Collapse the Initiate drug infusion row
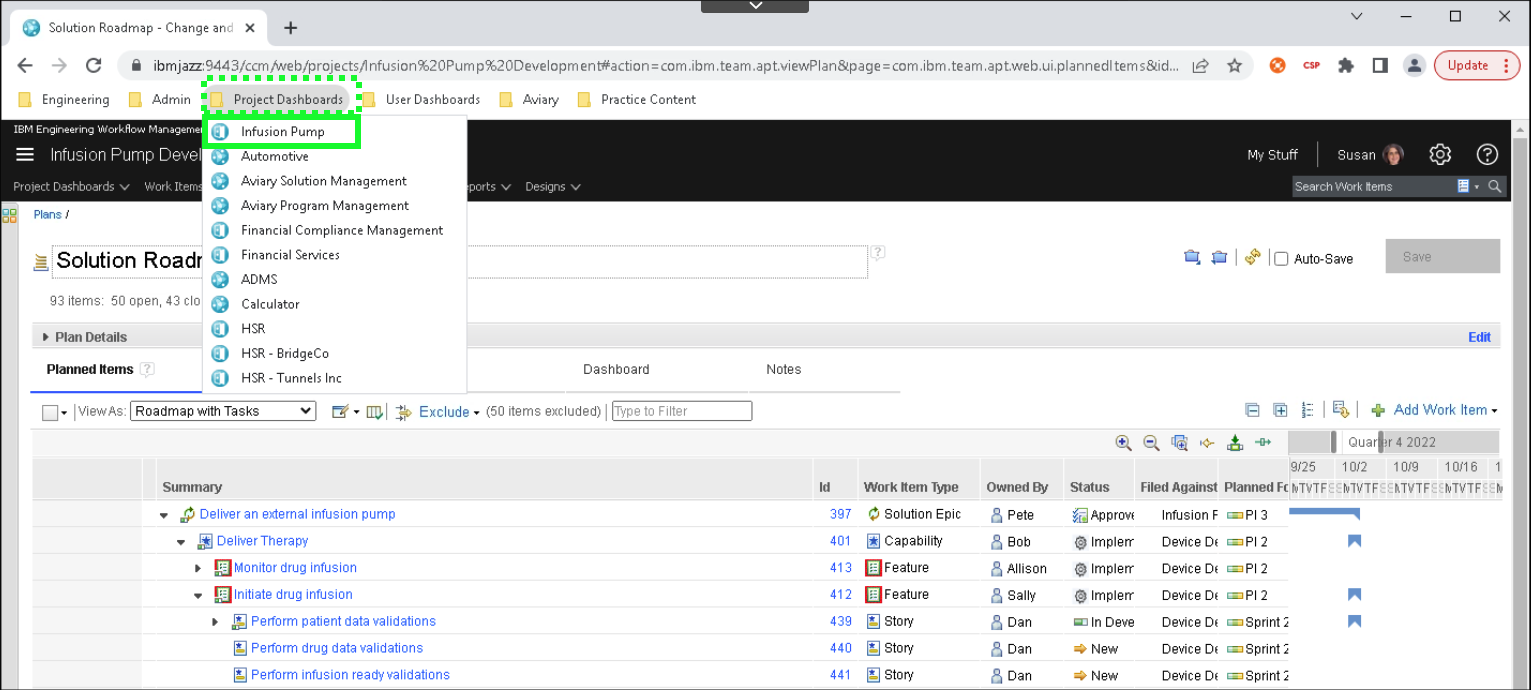 (x=198, y=595)
